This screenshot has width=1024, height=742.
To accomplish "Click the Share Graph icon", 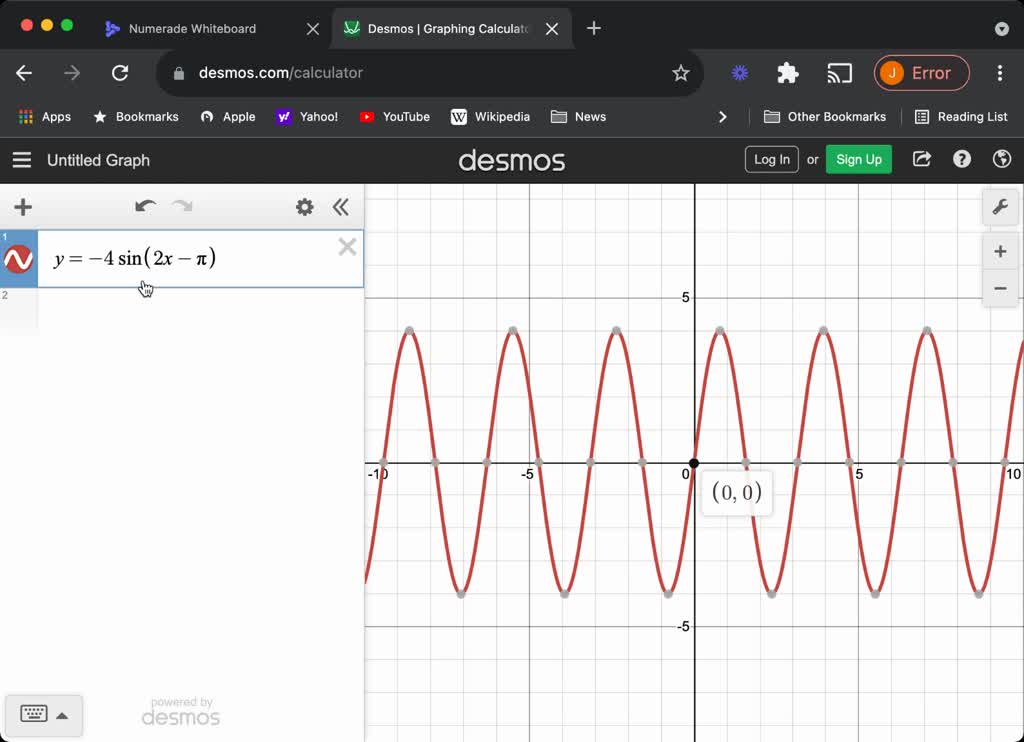I will pyautogui.click(x=921, y=158).
